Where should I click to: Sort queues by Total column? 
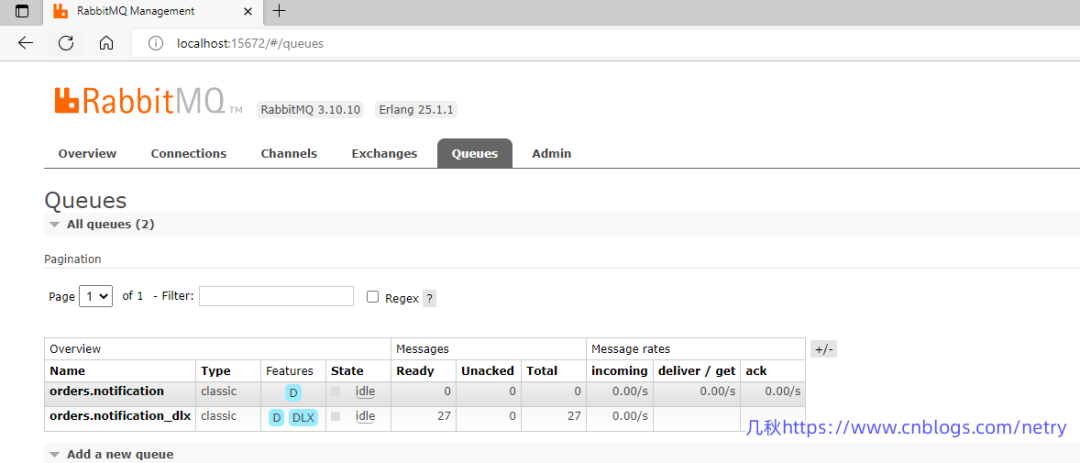[x=542, y=371]
